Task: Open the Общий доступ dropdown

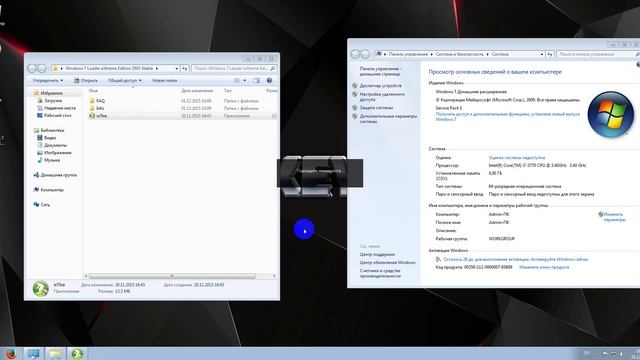Action: click(x=124, y=80)
